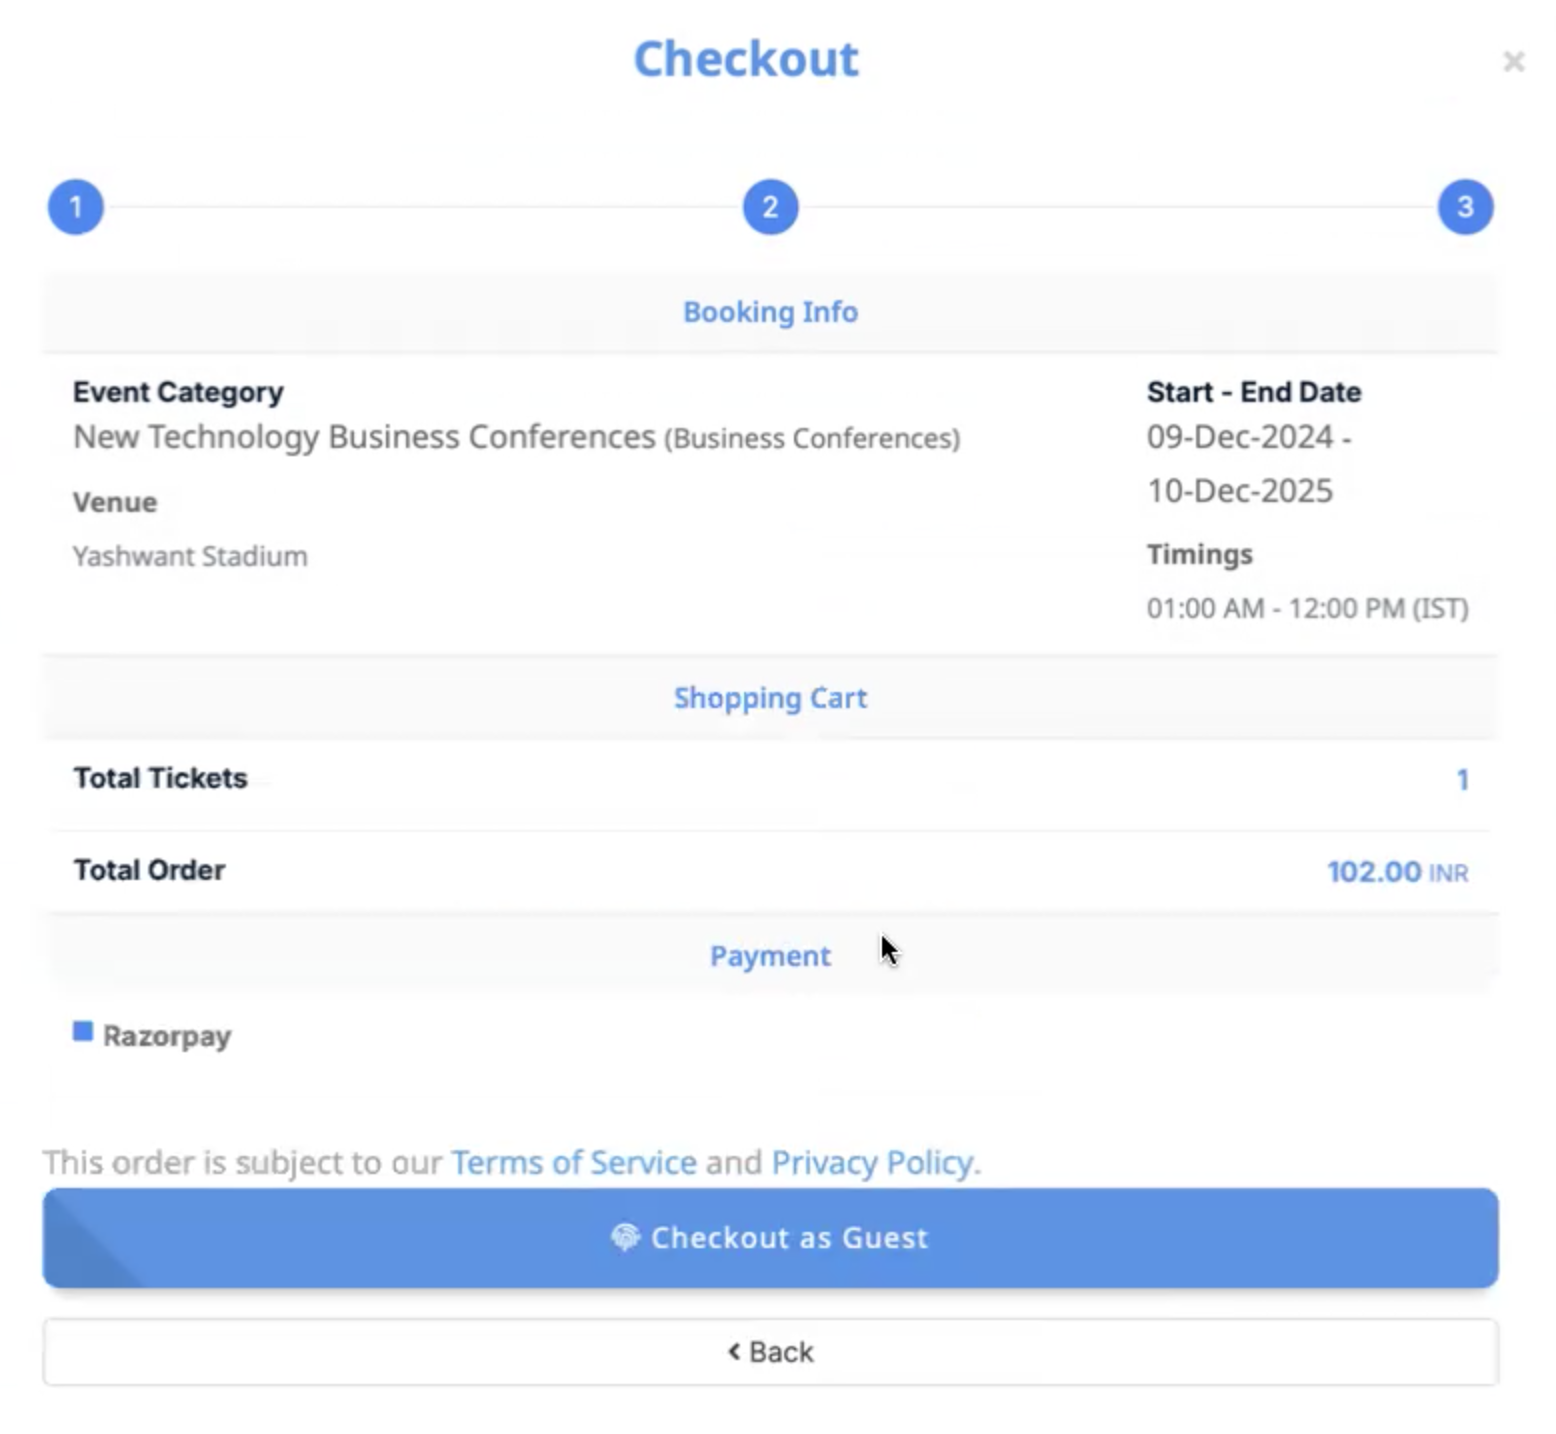Click the fingerprint icon on the checkout button

[625, 1237]
